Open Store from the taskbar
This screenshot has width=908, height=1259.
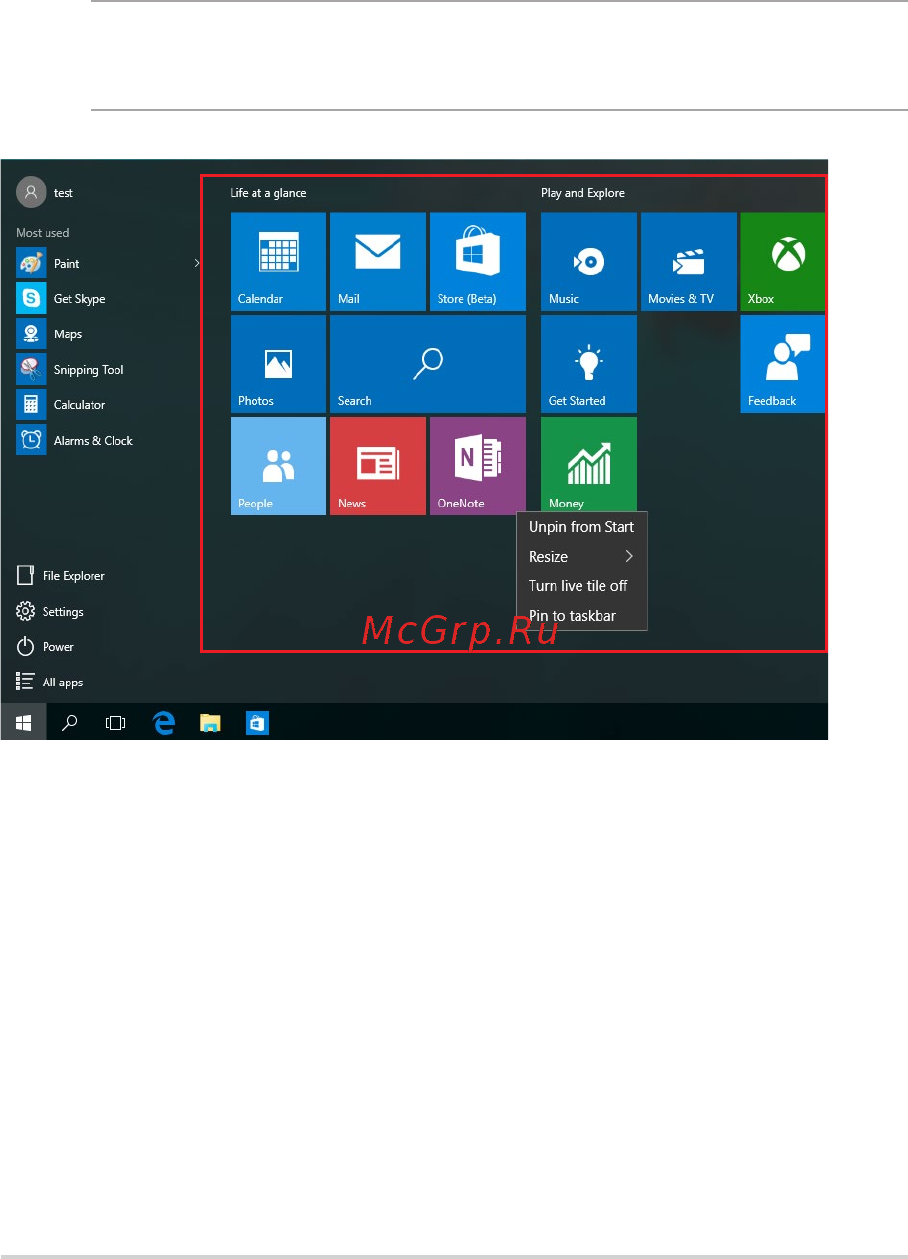pos(257,722)
